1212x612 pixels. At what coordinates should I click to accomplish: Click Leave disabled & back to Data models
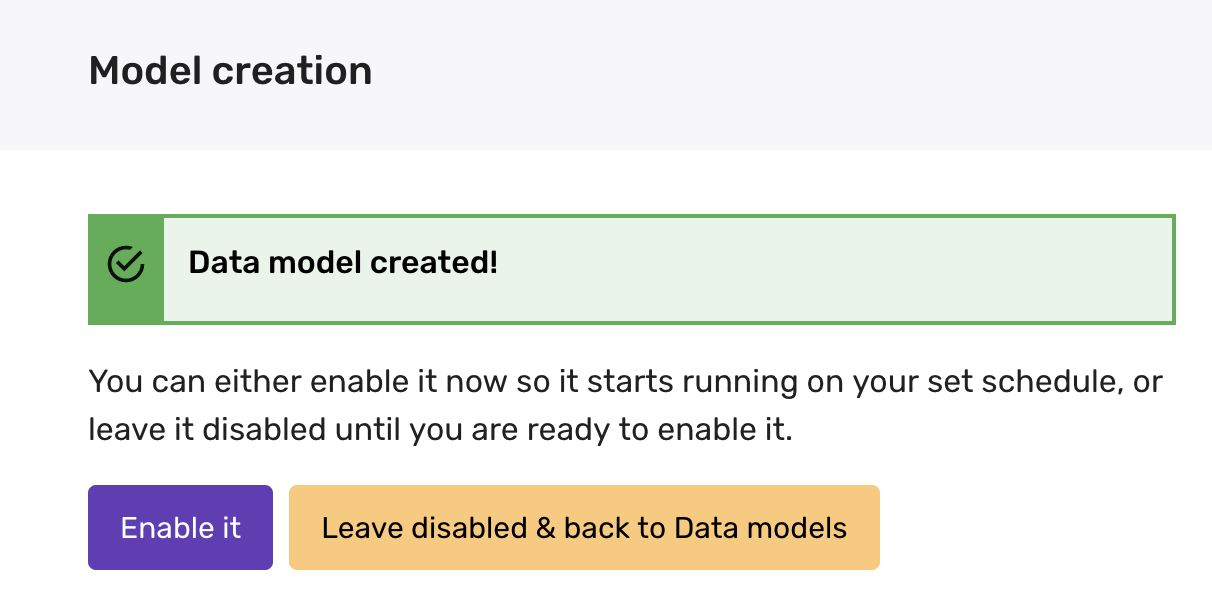pos(584,528)
